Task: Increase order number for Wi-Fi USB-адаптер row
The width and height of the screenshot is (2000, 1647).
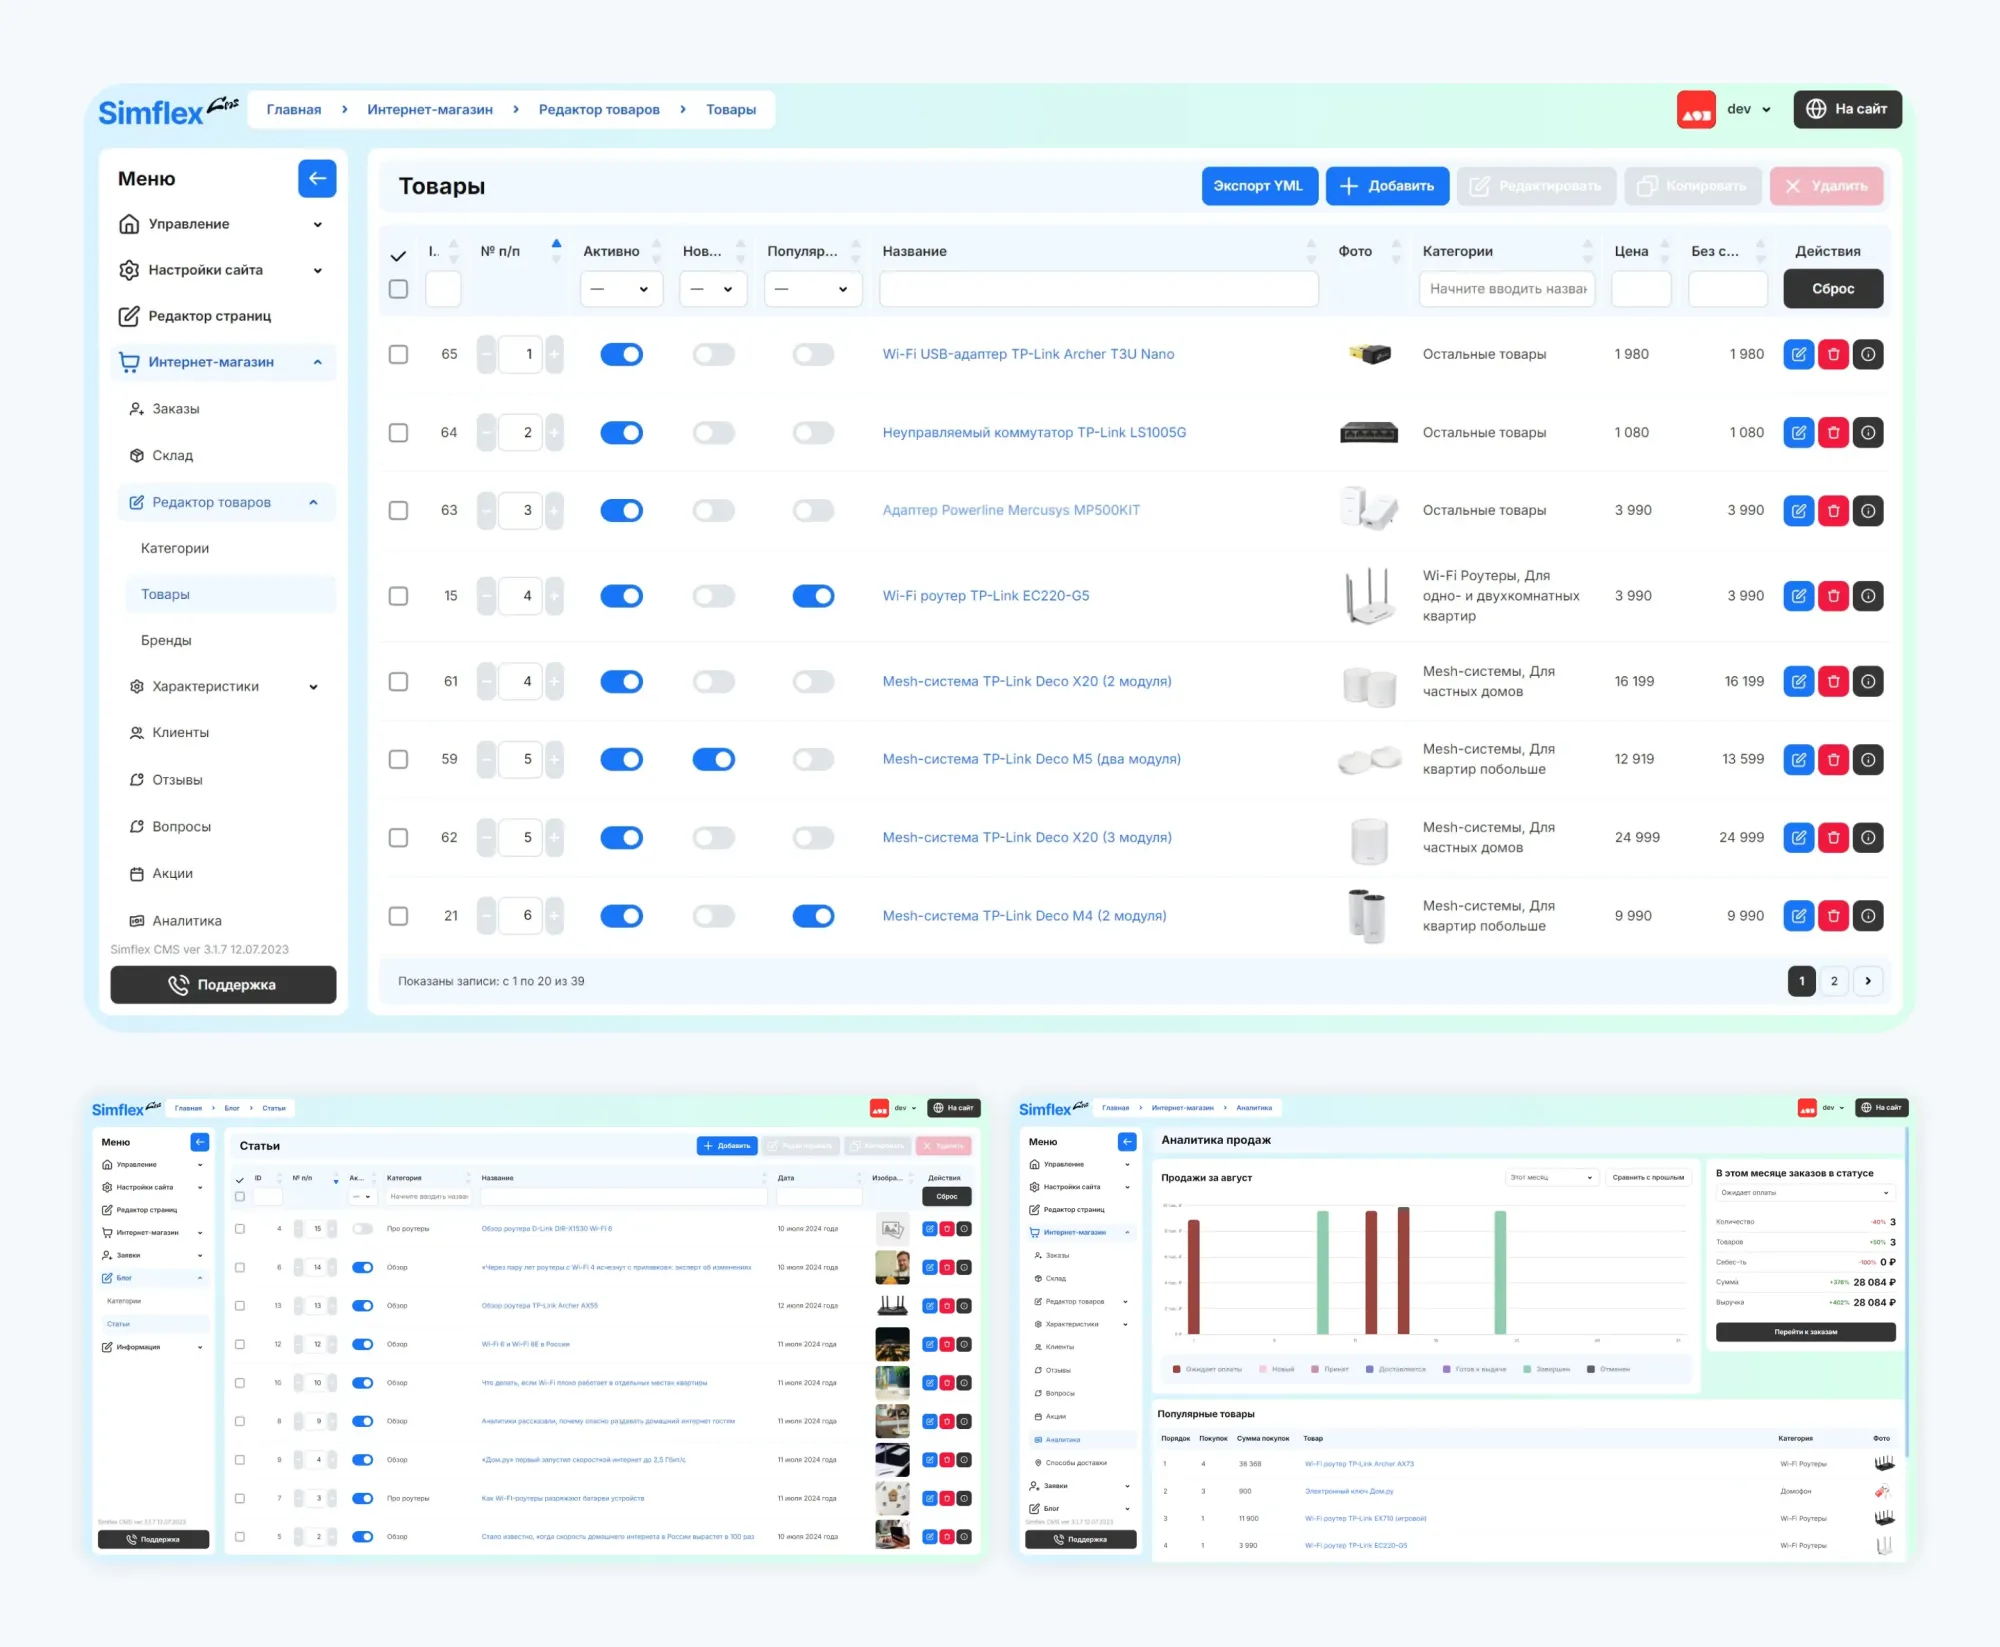Action: (x=554, y=354)
